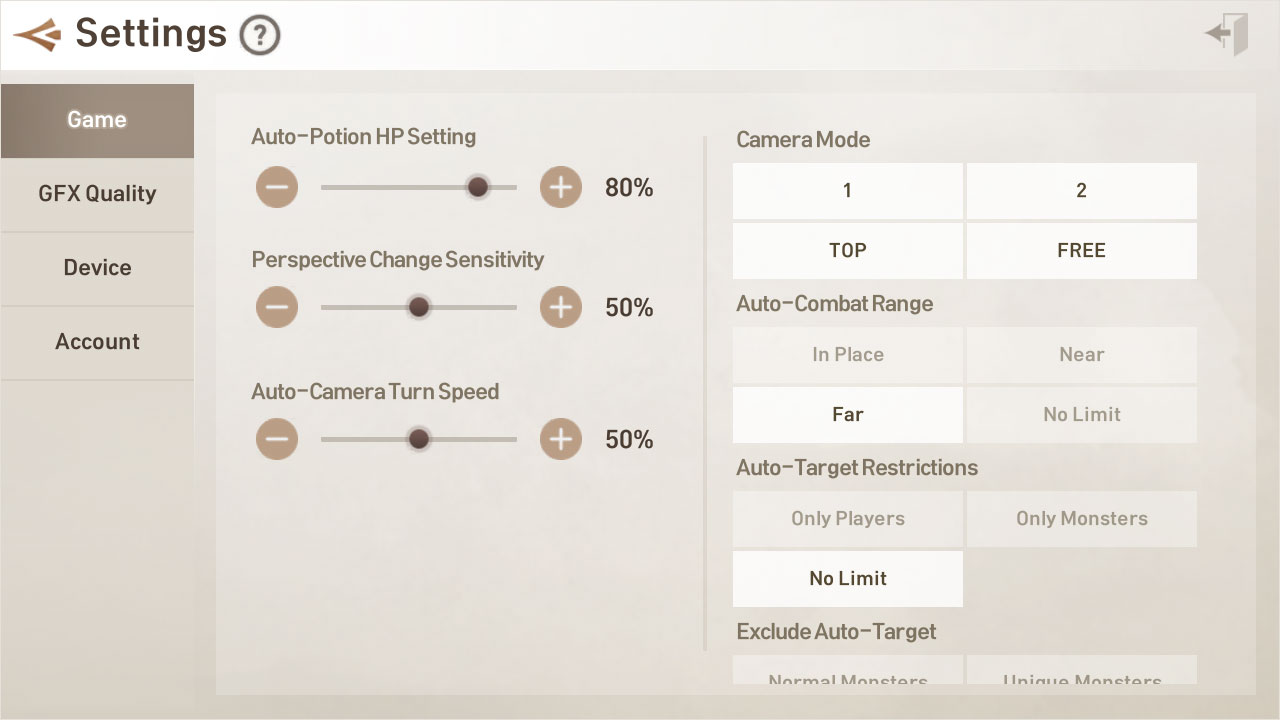
Task: Open the help question mark icon
Action: (x=258, y=34)
